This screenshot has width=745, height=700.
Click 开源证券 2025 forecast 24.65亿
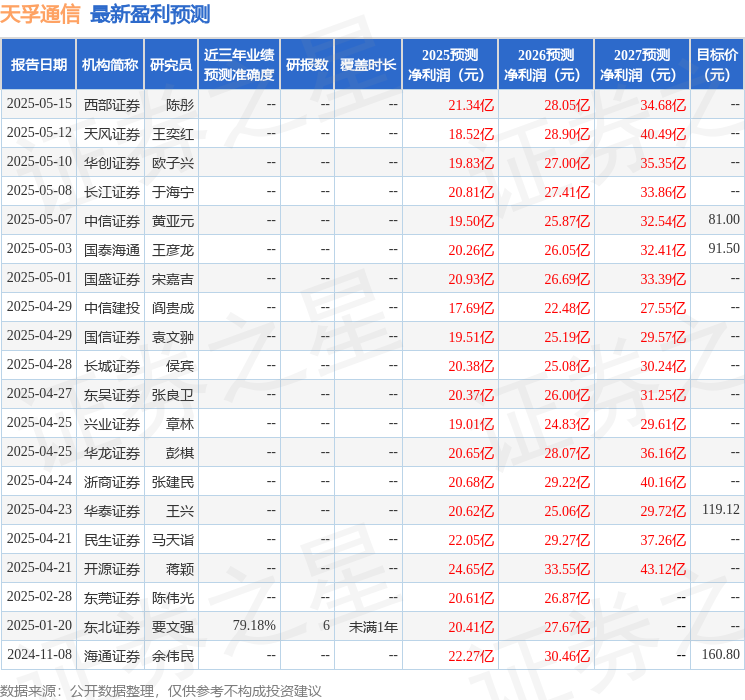[x=471, y=568]
